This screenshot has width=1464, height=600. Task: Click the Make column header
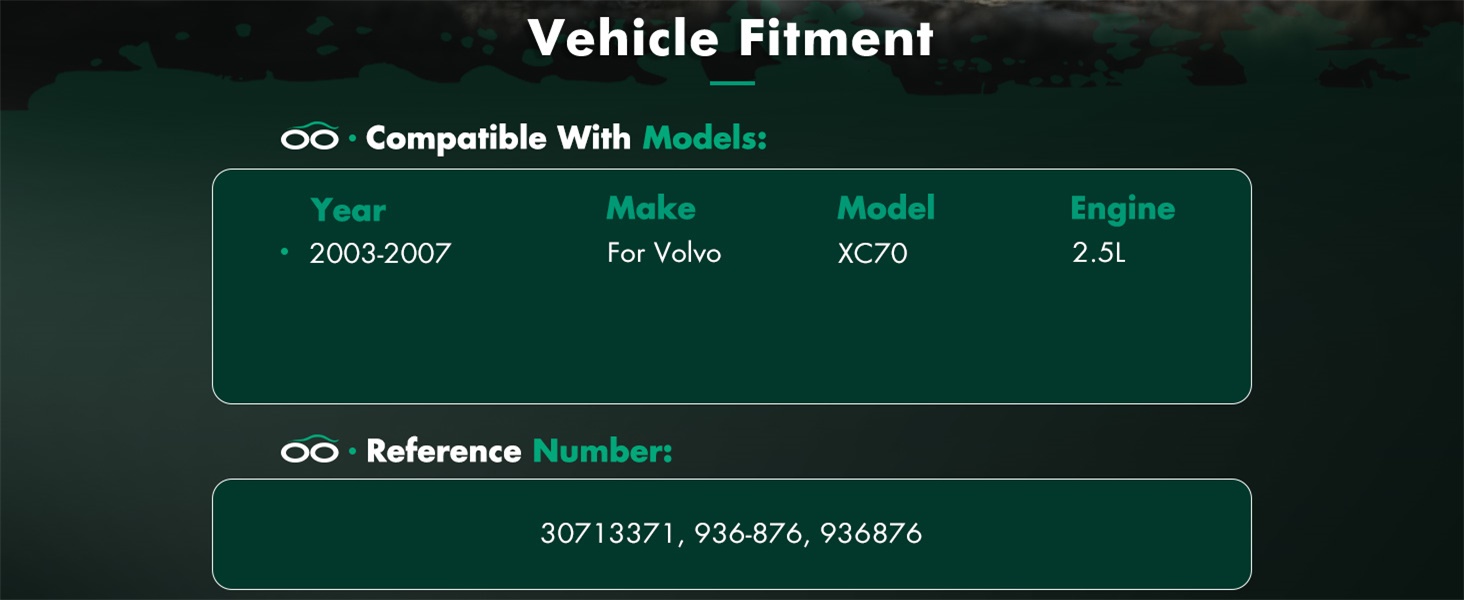[651, 208]
